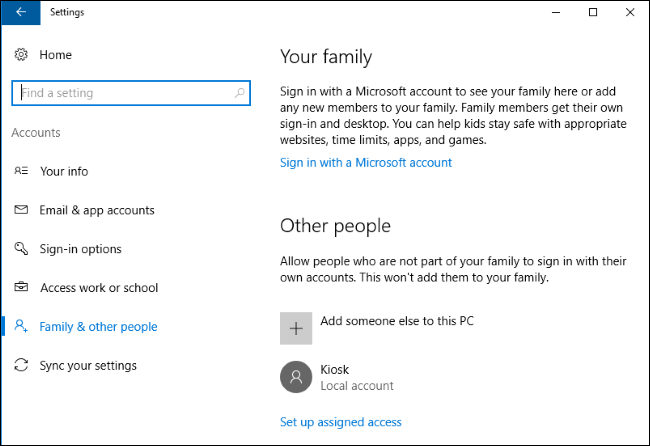Click the plus icon to add someone
The image size is (650, 446).
(296, 328)
